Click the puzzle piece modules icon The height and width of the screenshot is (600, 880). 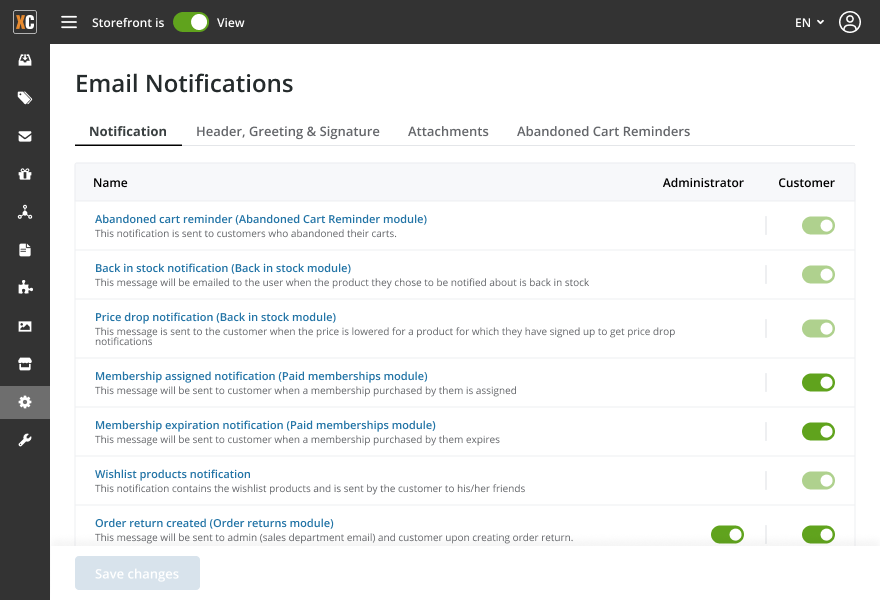click(25, 288)
